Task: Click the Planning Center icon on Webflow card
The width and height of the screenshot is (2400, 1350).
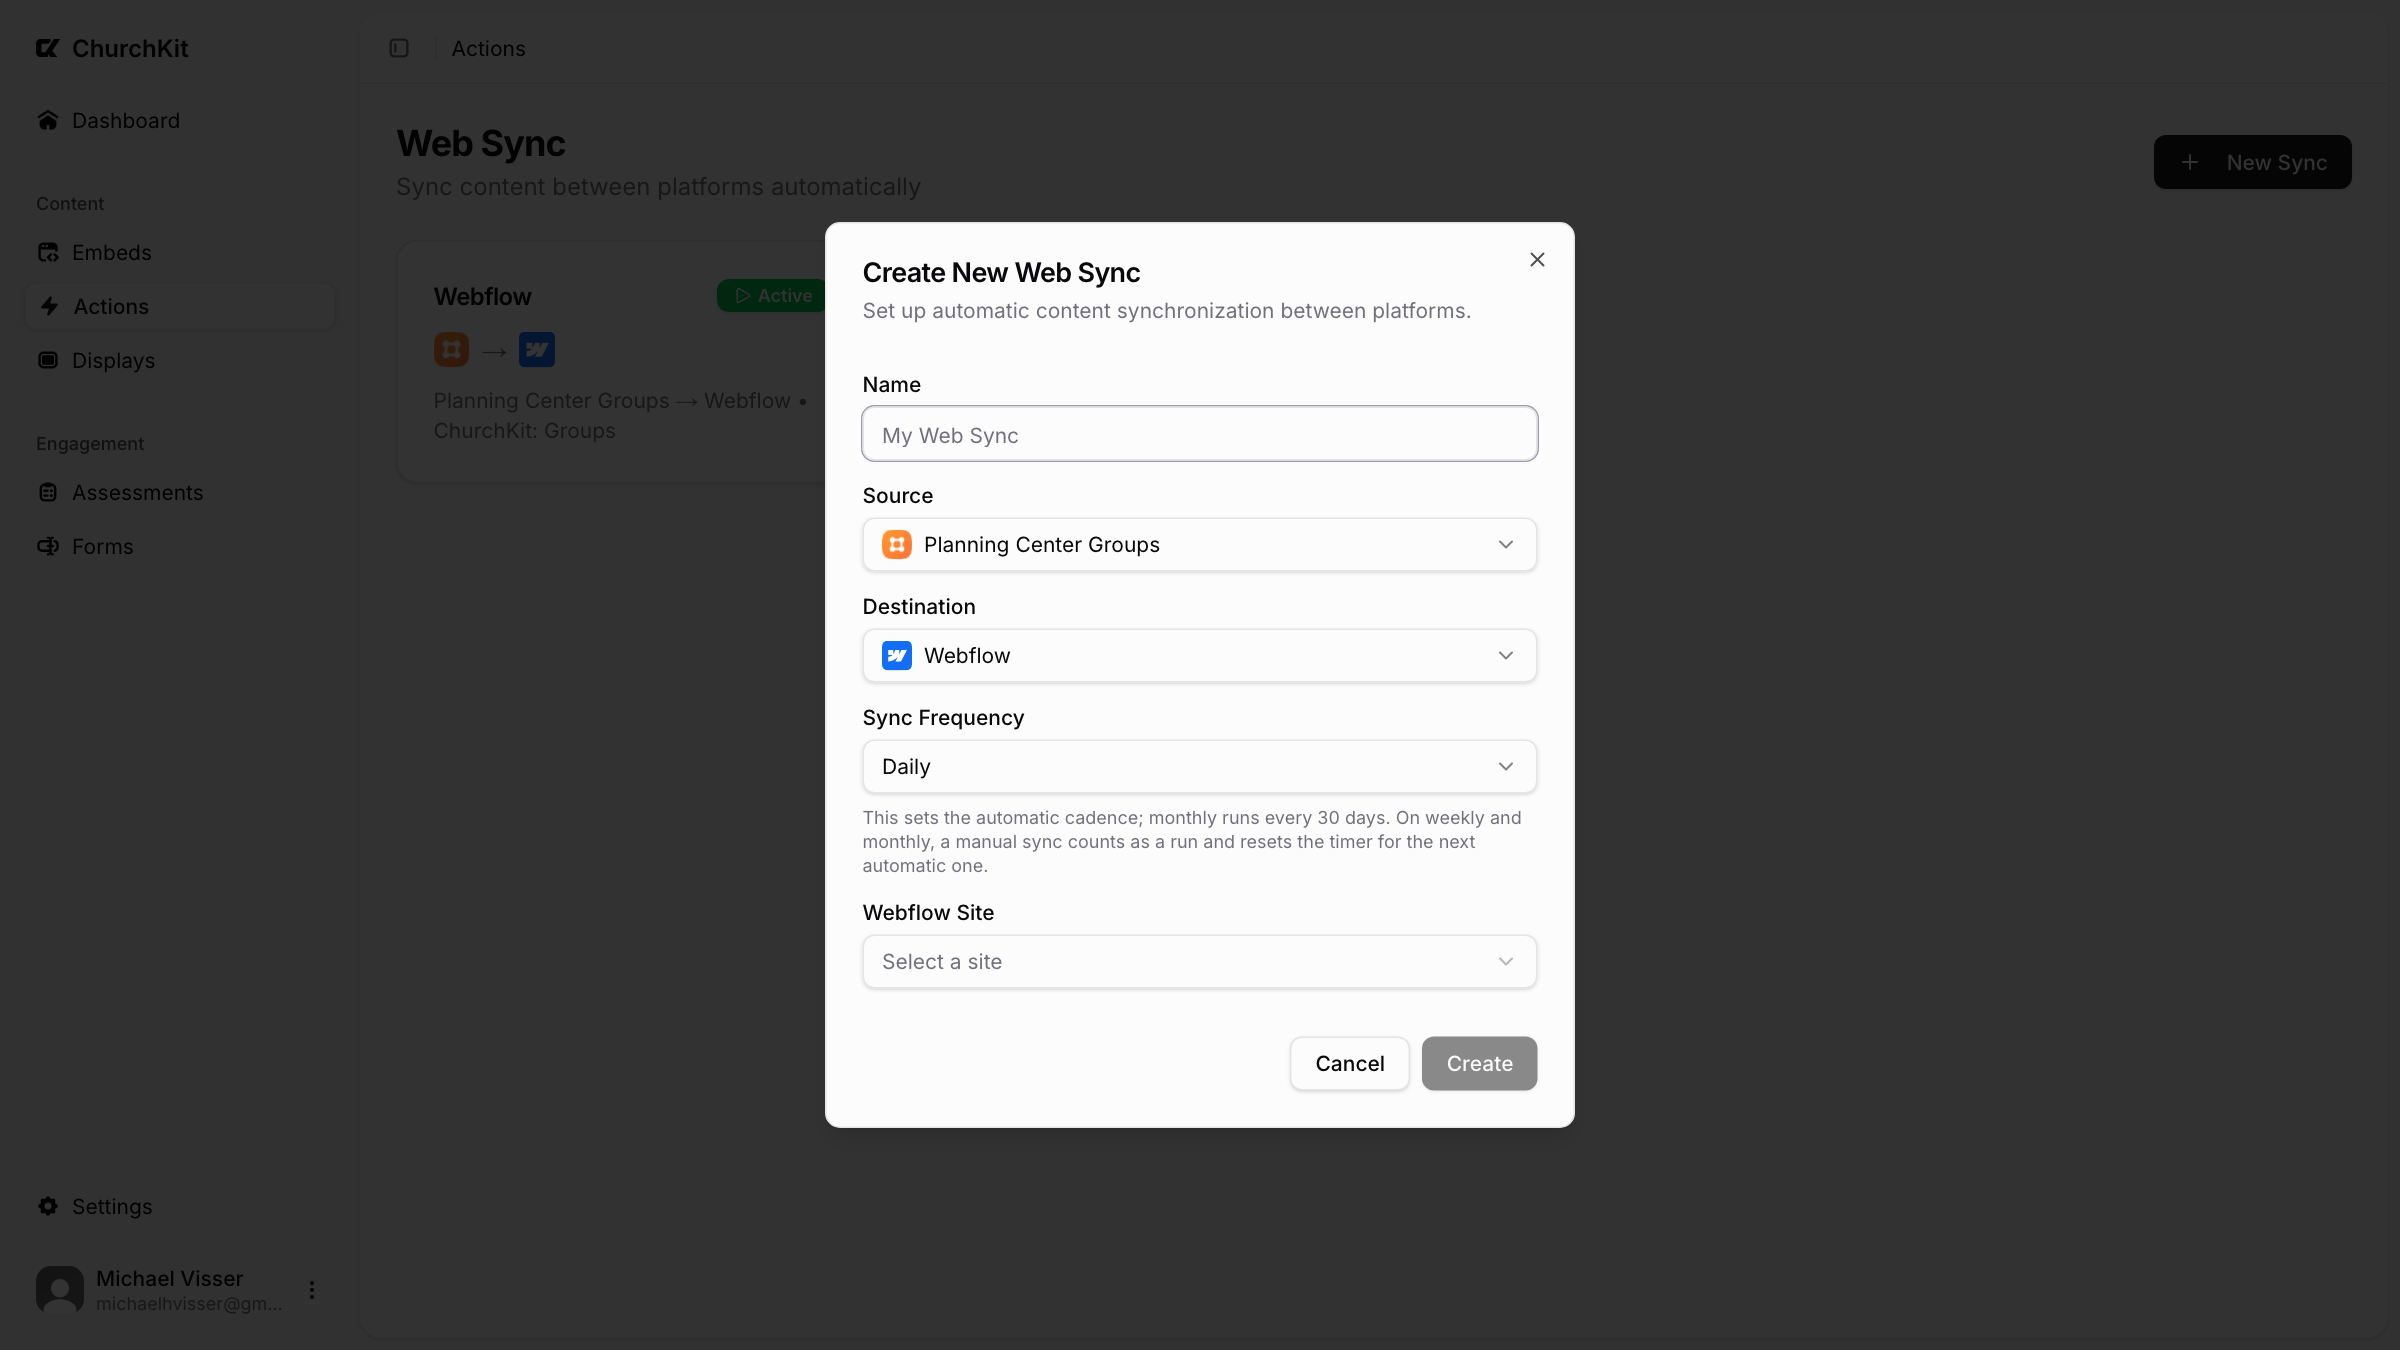Action: (x=451, y=349)
